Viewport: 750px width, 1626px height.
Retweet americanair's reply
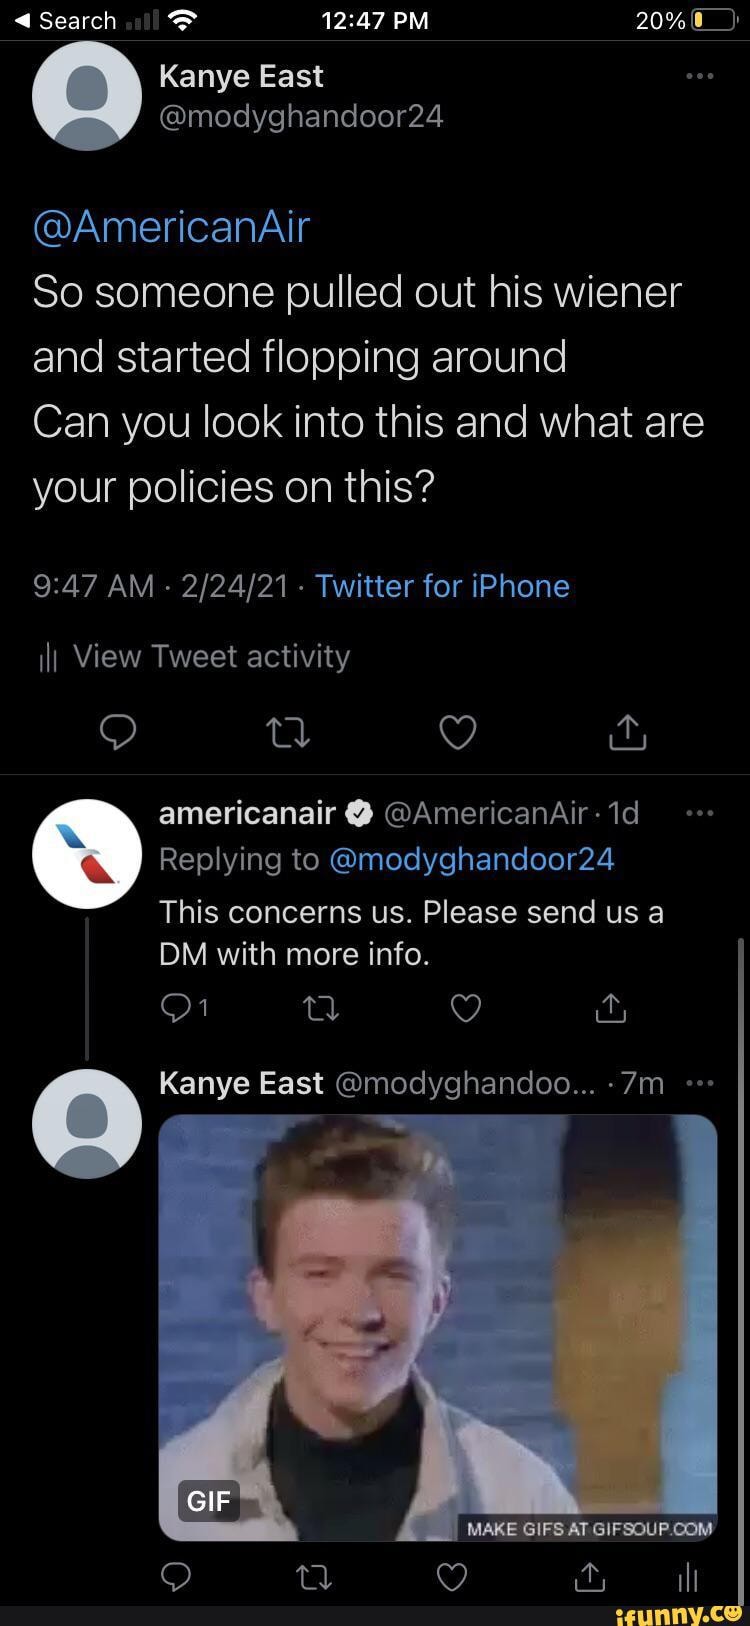(321, 1009)
